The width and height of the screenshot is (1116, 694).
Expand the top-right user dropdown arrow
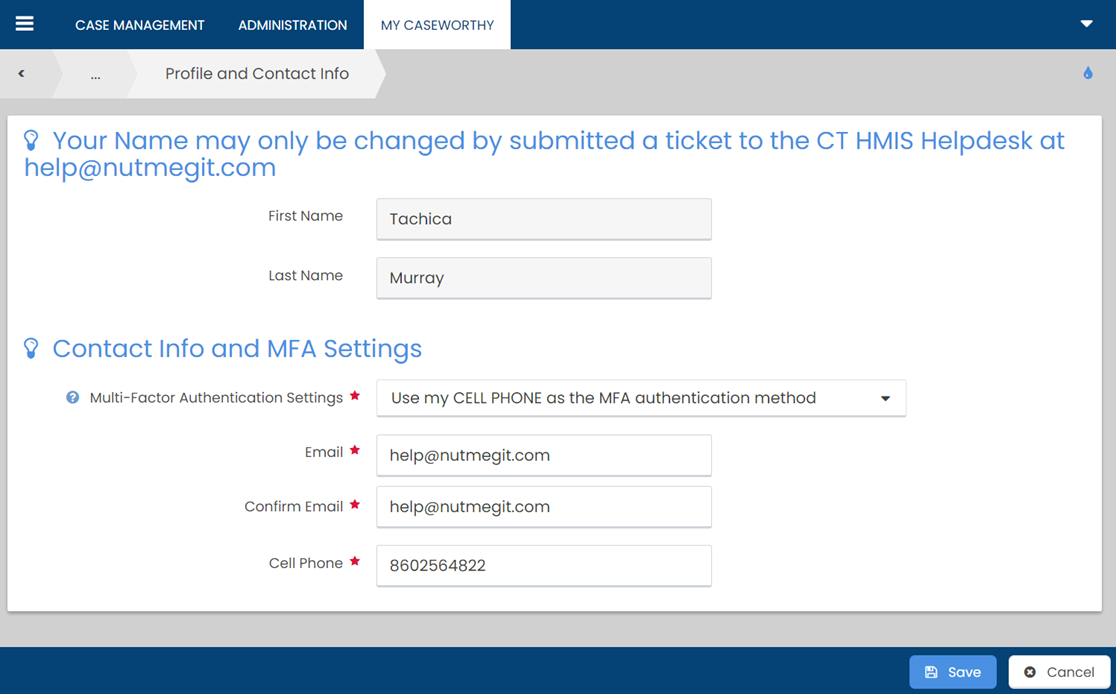(x=1086, y=24)
